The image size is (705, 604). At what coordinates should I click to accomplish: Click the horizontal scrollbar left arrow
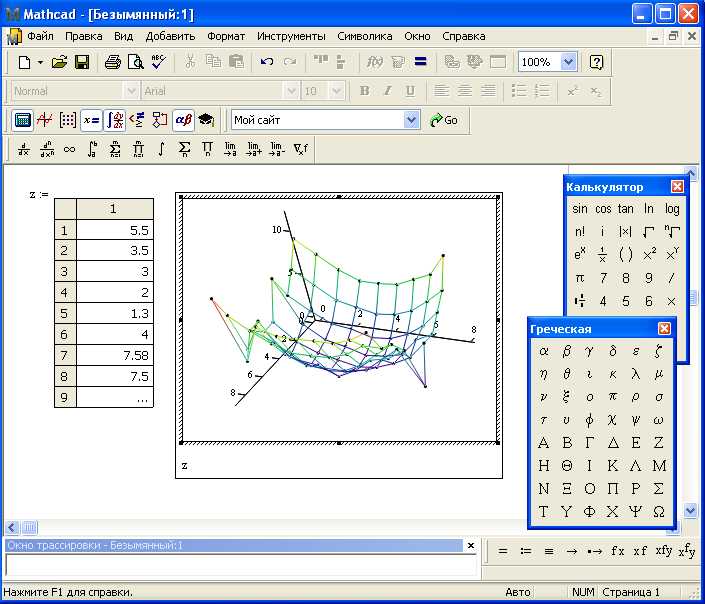click(12, 527)
